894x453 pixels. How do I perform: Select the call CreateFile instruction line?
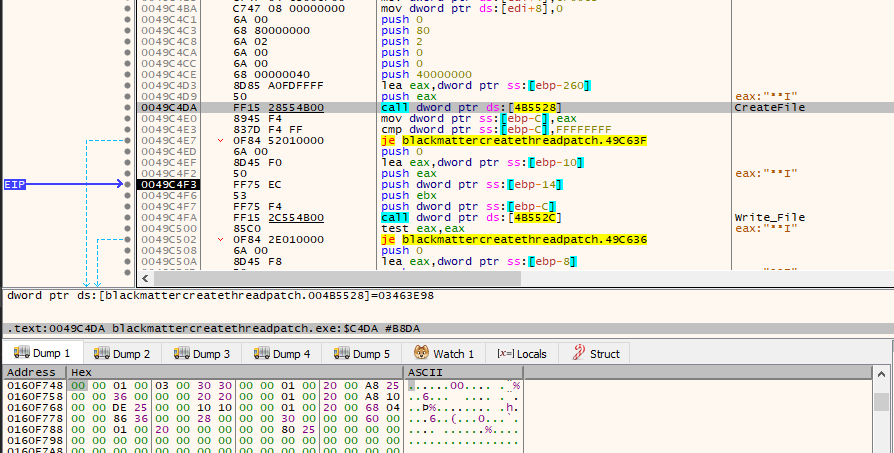(450, 107)
